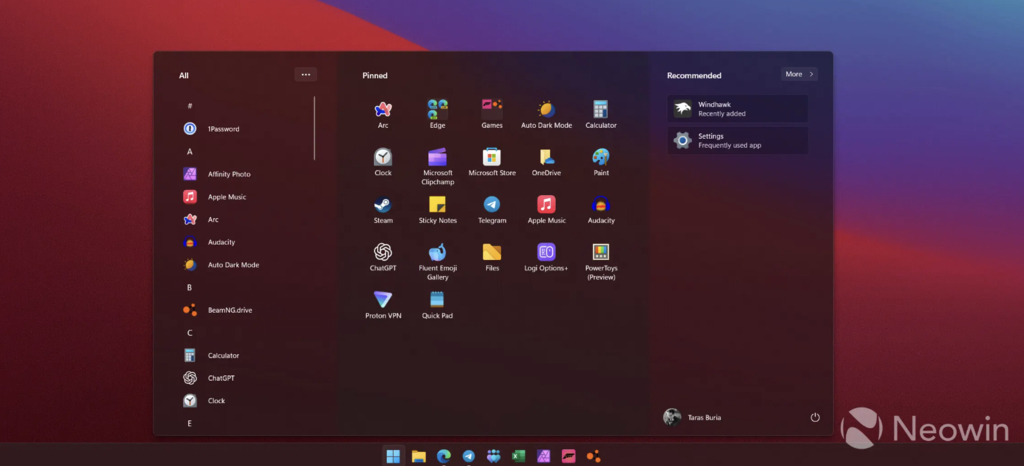This screenshot has height=466, width=1024.
Task: Open the Games pinned folder
Action: pos(492,114)
